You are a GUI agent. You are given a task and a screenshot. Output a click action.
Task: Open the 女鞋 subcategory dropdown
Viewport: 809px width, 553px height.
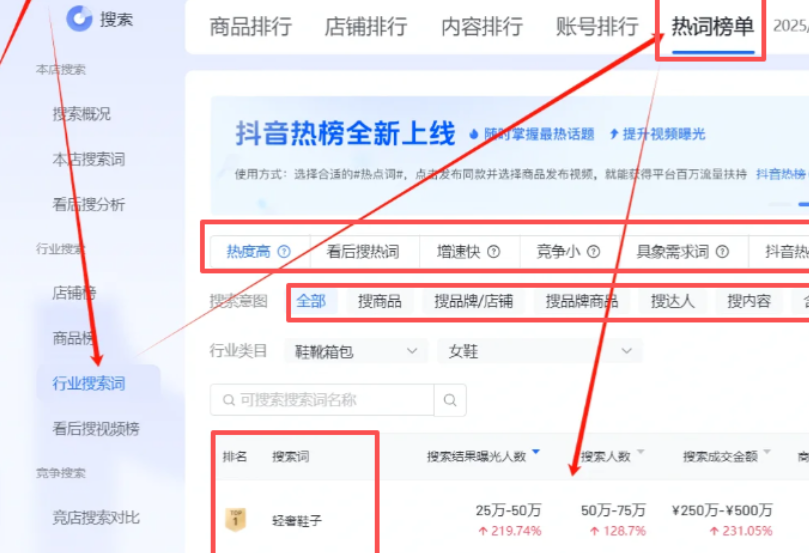click(540, 351)
